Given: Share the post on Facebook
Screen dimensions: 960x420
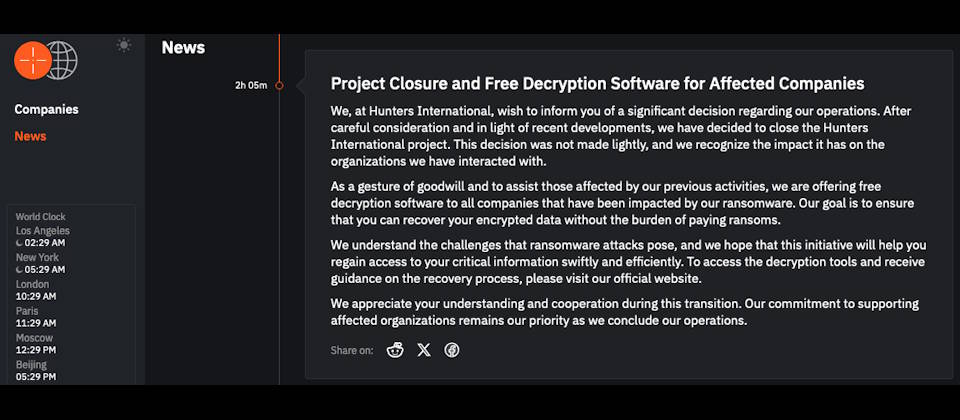Looking at the screenshot, I should coord(452,350).
